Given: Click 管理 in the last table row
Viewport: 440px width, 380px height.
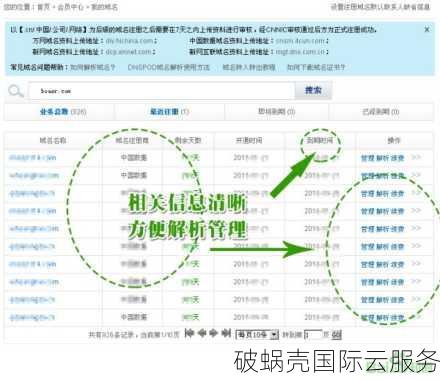Looking at the screenshot, I should [367, 318].
